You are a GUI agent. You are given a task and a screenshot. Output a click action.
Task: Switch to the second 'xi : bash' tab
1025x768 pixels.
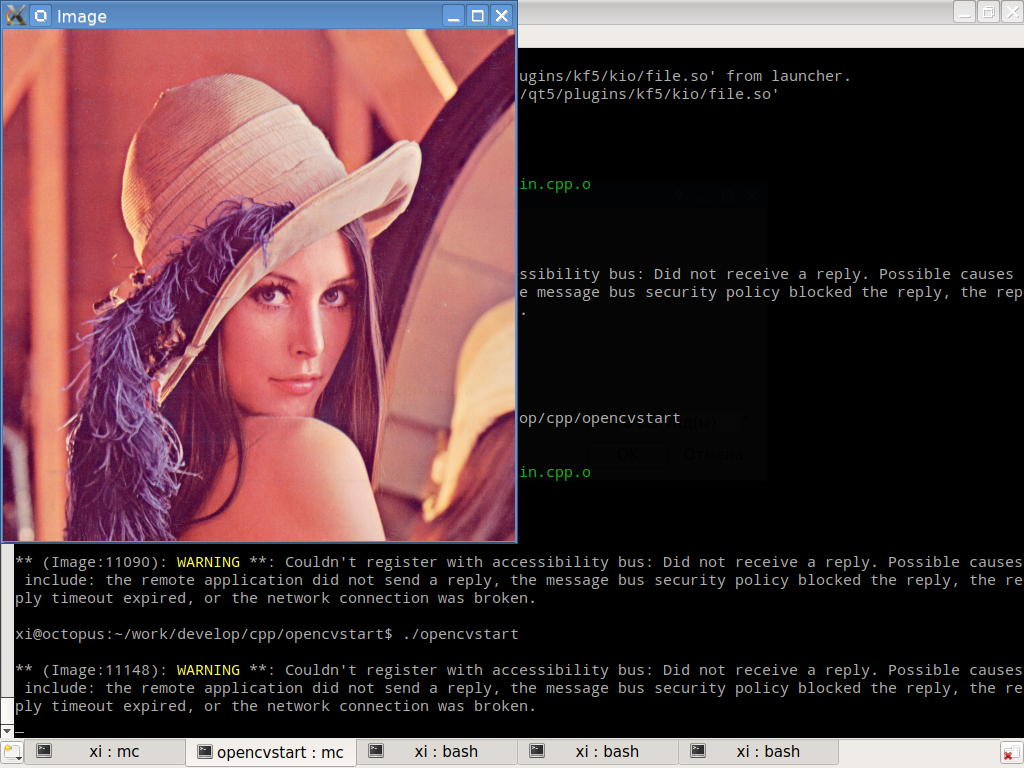(x=599, y=752)
